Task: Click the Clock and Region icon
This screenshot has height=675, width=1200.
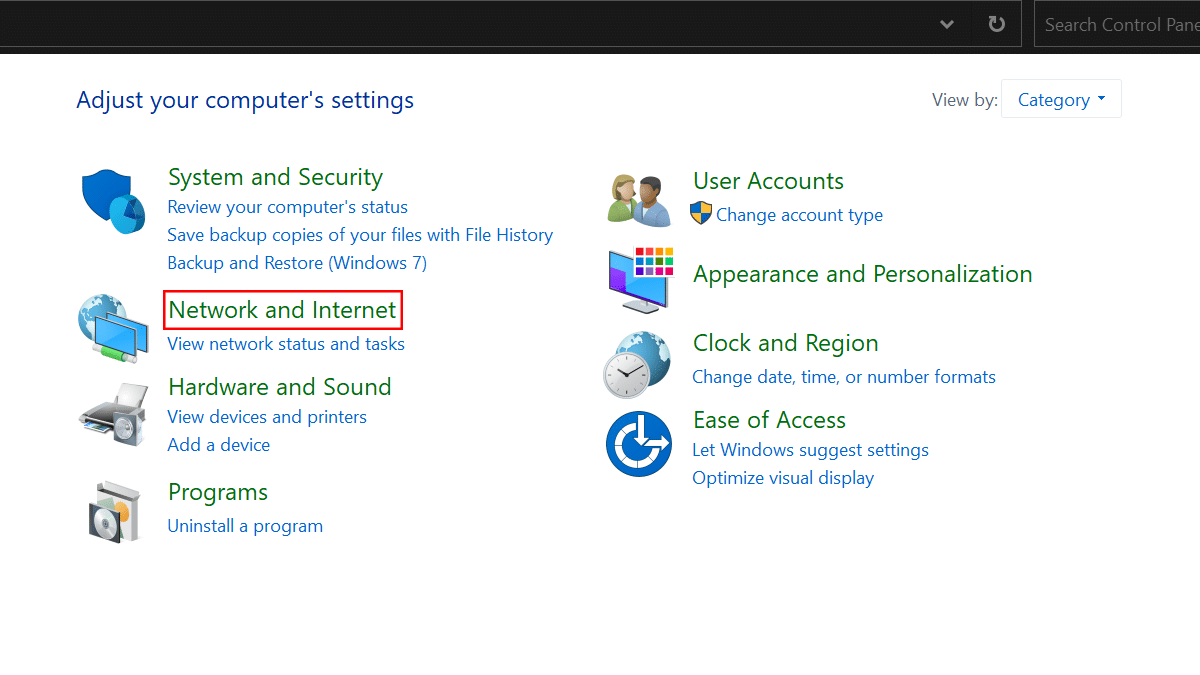Action: coord(637,364)
